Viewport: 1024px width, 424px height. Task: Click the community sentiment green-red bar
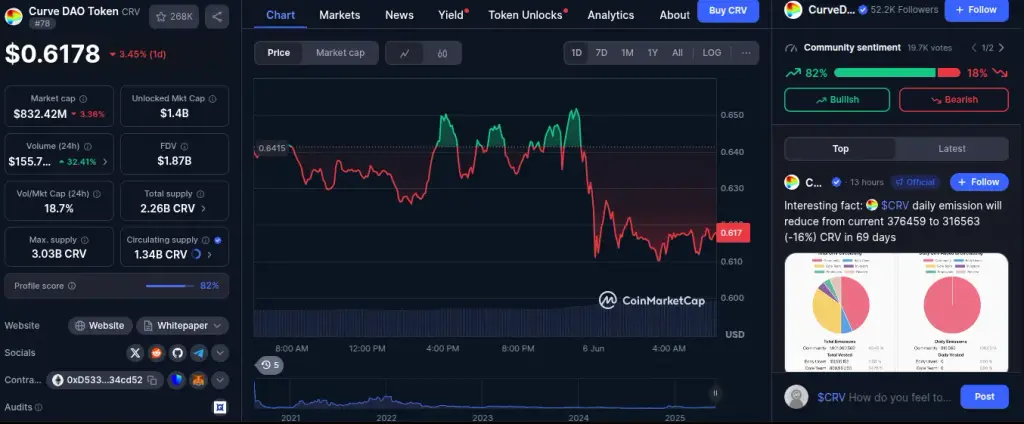click(897, 73)
